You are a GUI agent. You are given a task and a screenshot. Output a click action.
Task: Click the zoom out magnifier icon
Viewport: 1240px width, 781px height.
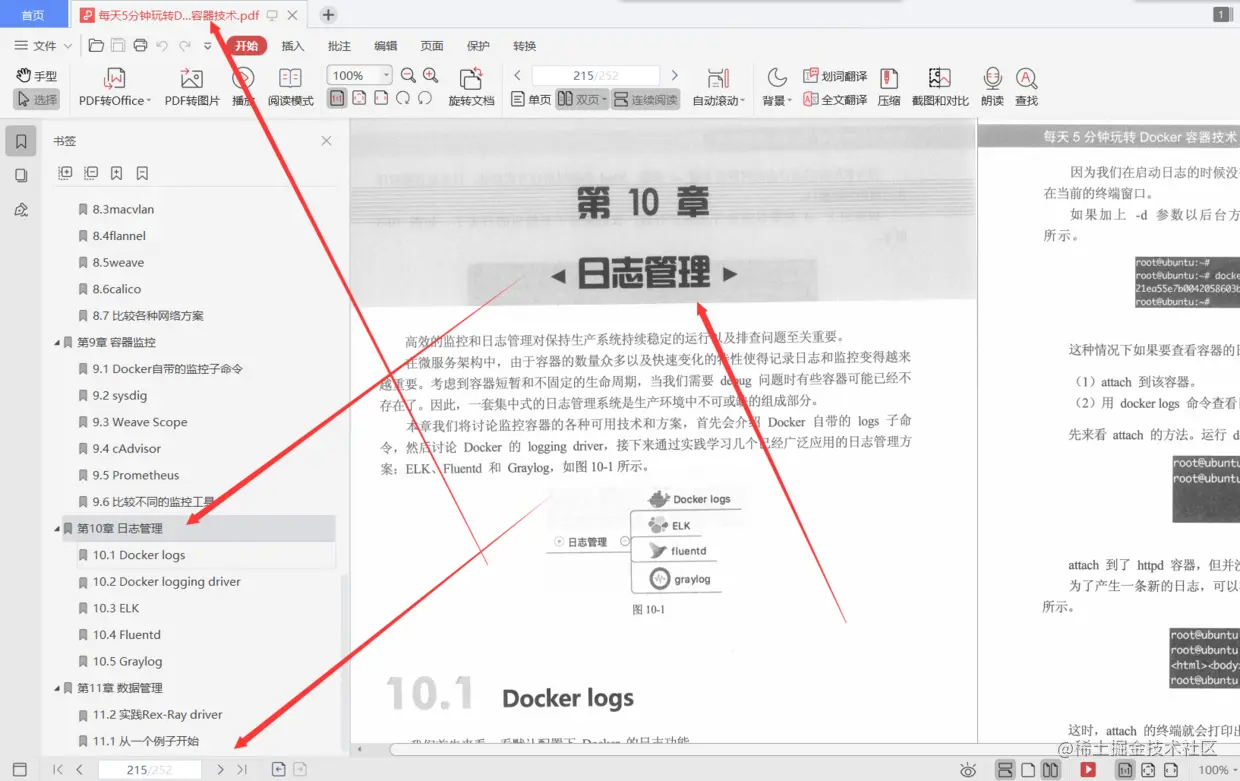click(x=408, y=75)
